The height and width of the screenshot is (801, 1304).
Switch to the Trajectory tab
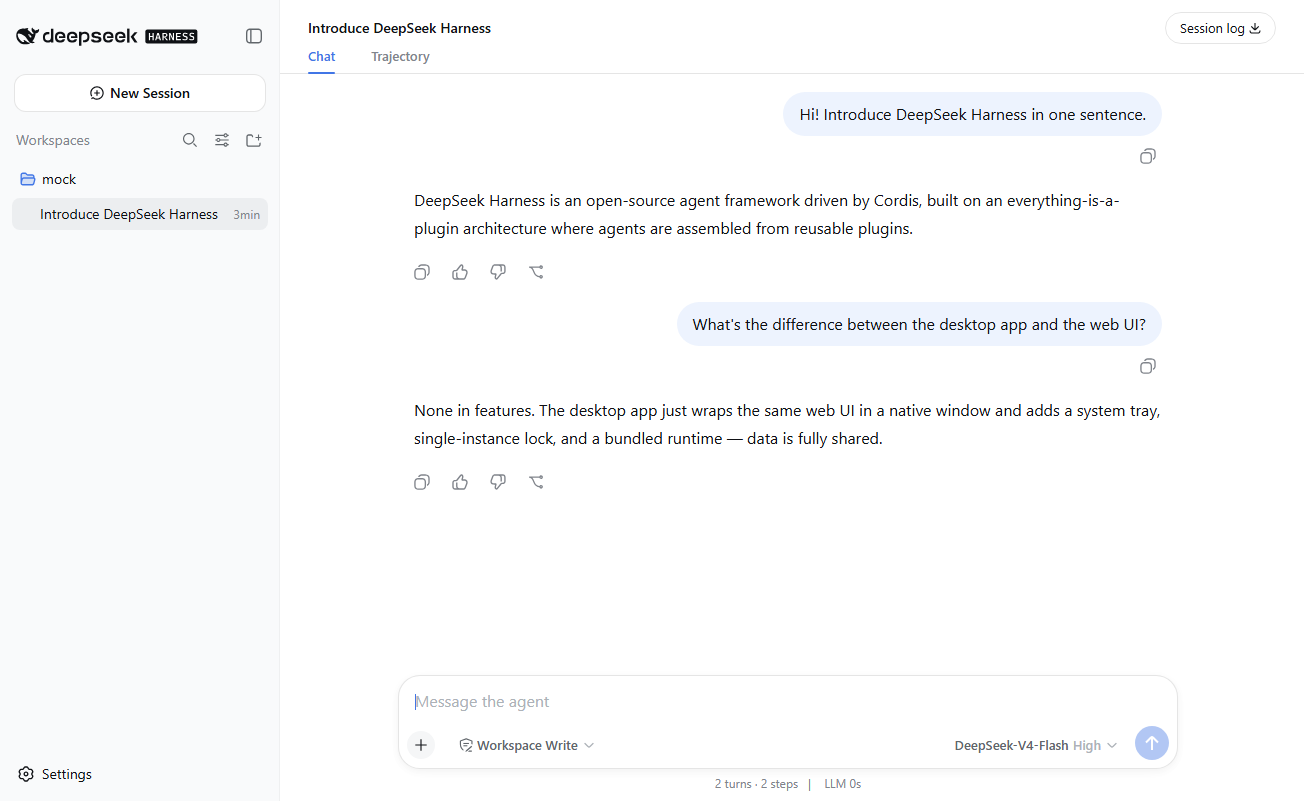click(x=400, y=57)
